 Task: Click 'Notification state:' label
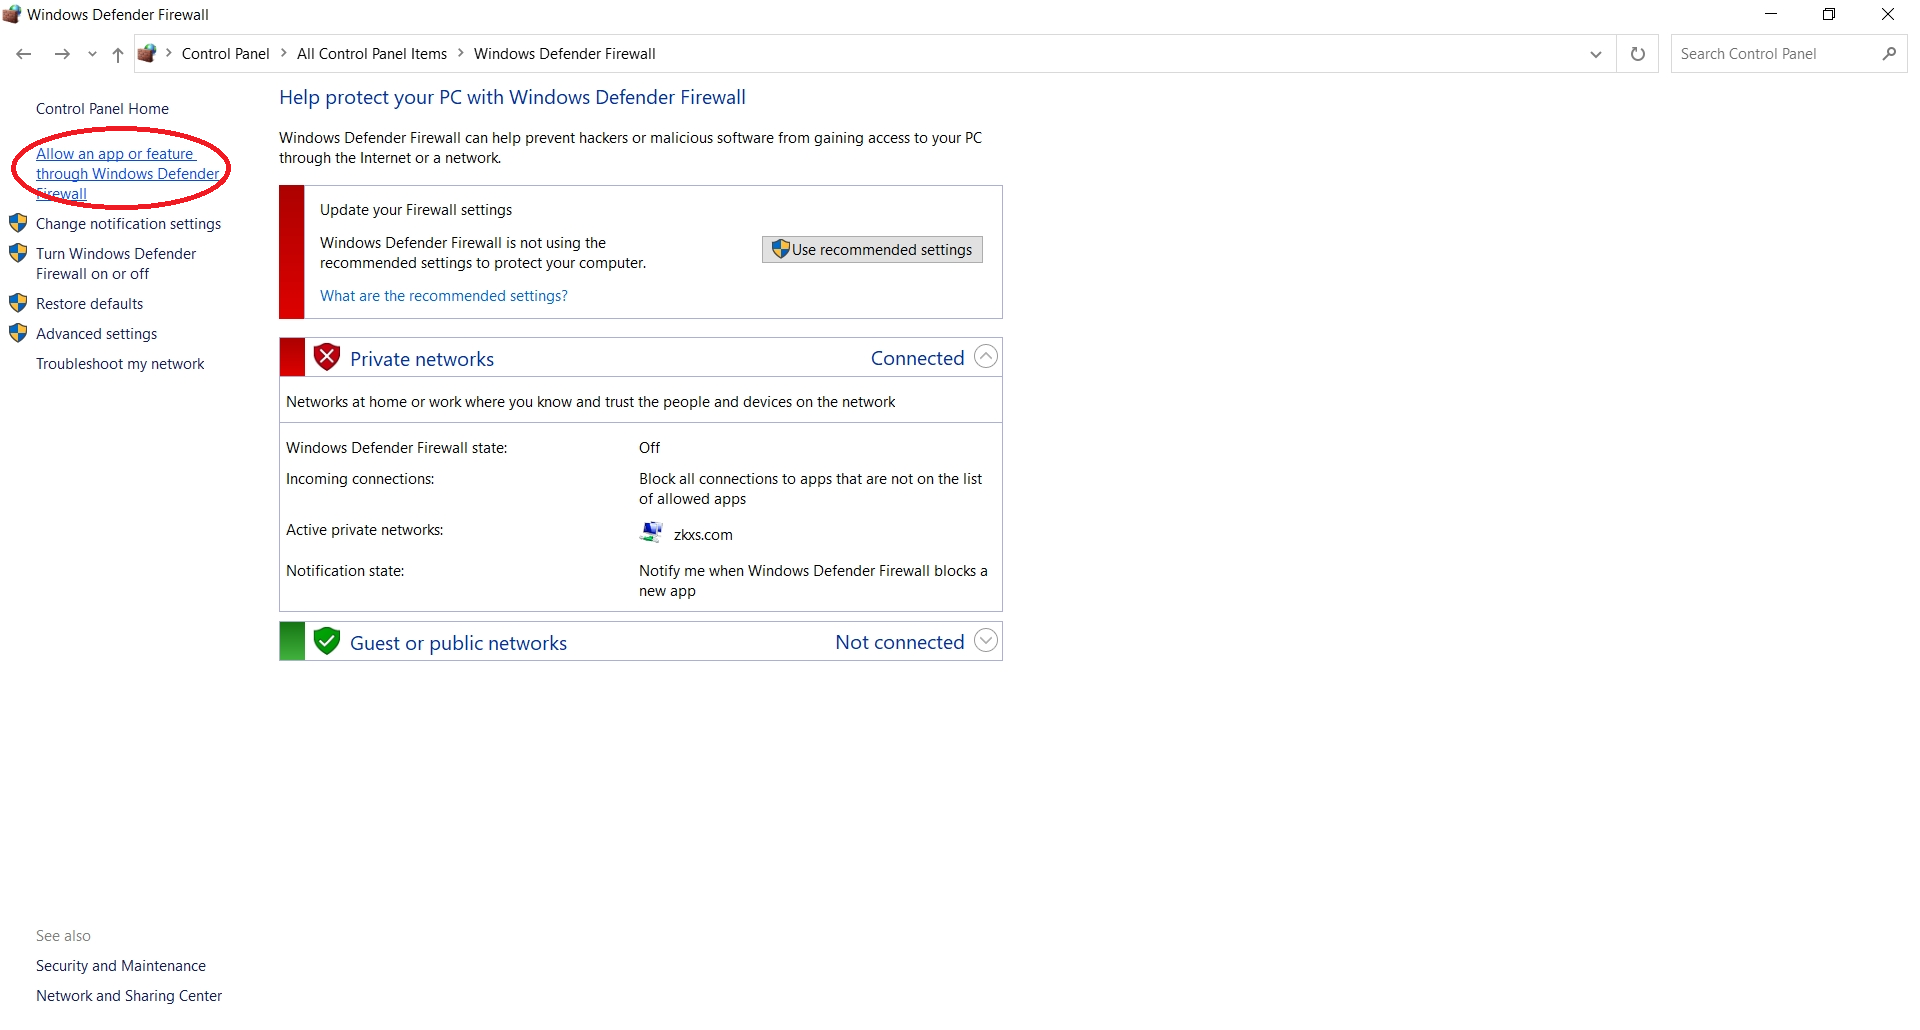pos(345,571)
